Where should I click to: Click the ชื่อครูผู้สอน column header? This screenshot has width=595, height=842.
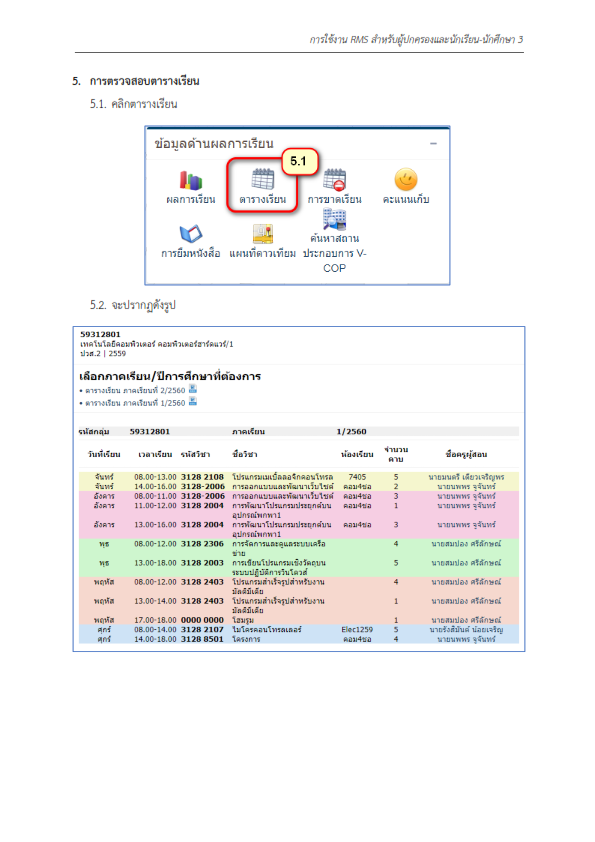point(466,454)
